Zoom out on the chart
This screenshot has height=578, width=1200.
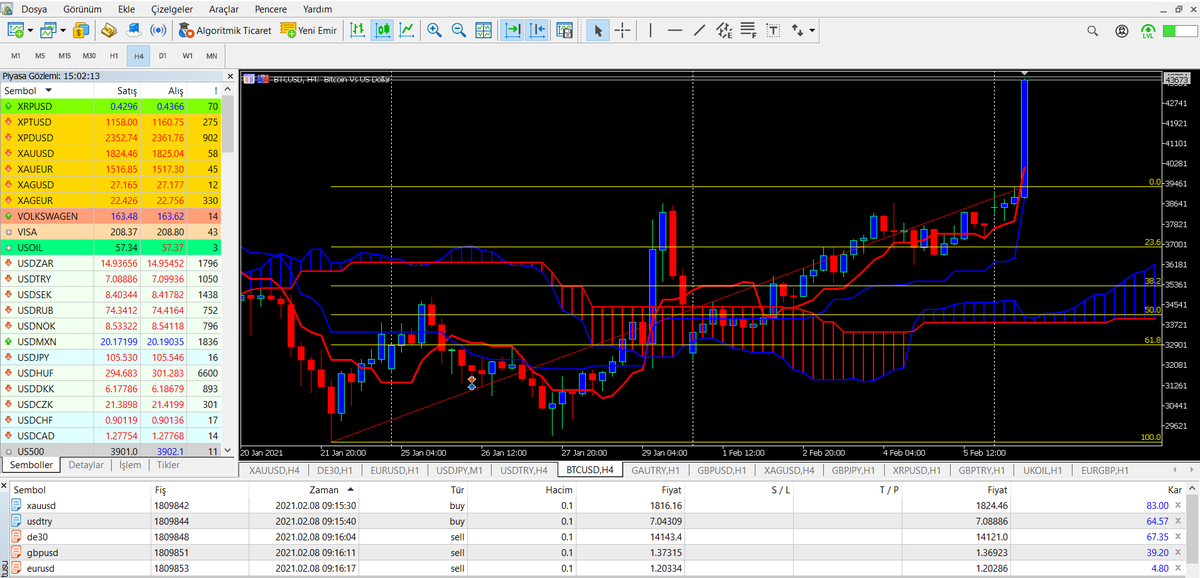pyautogui.click(x=459, y=30)
